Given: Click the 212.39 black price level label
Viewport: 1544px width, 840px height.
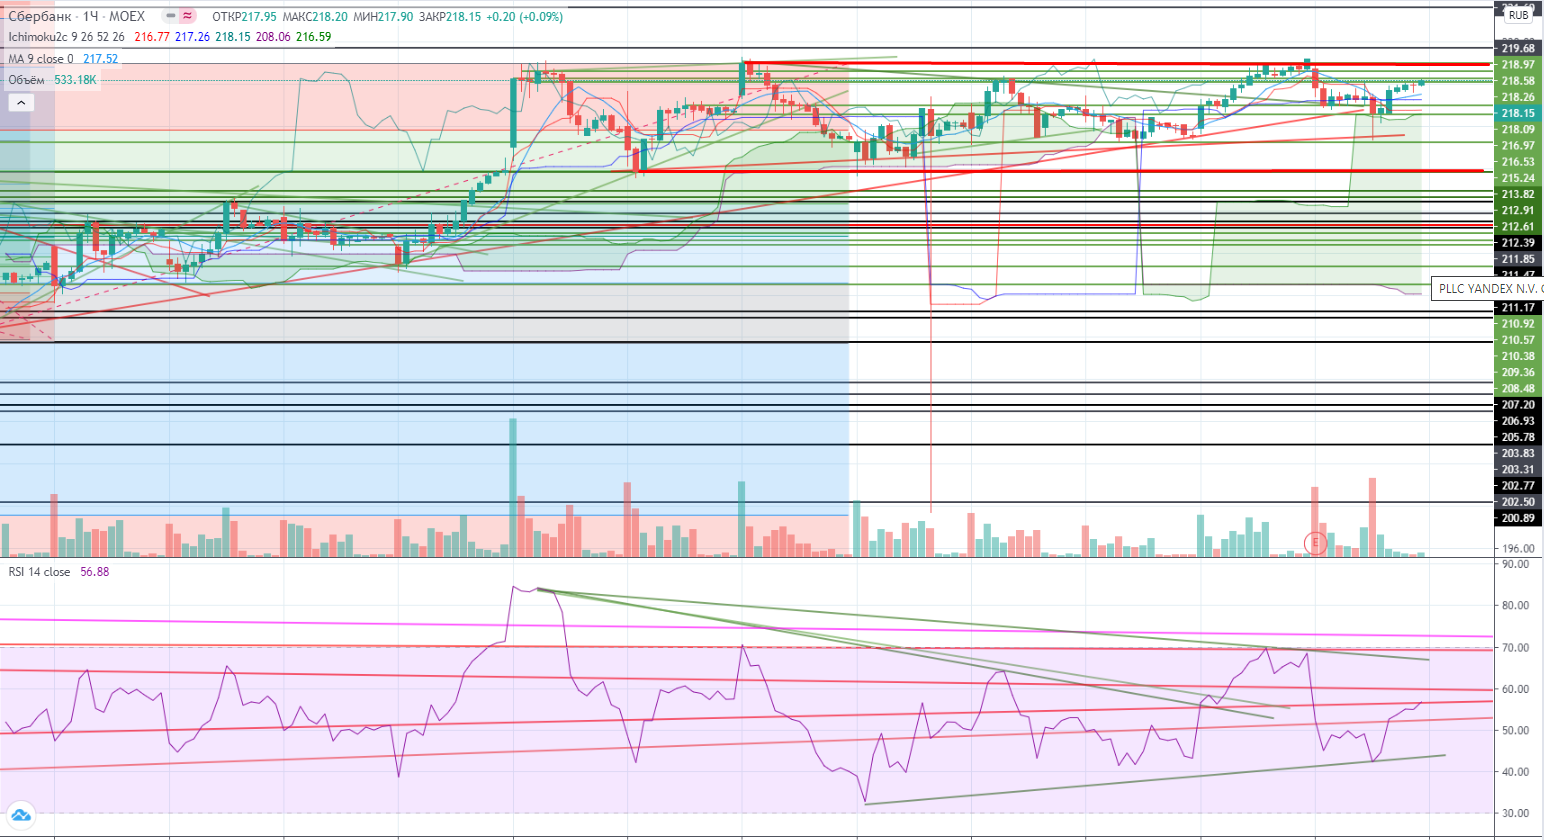Looking at the screenshot, I should point(1517,243).
